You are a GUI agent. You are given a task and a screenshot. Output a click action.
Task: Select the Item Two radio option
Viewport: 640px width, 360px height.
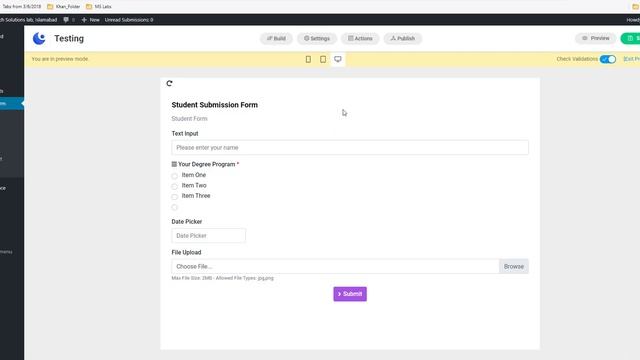[174, 187]
